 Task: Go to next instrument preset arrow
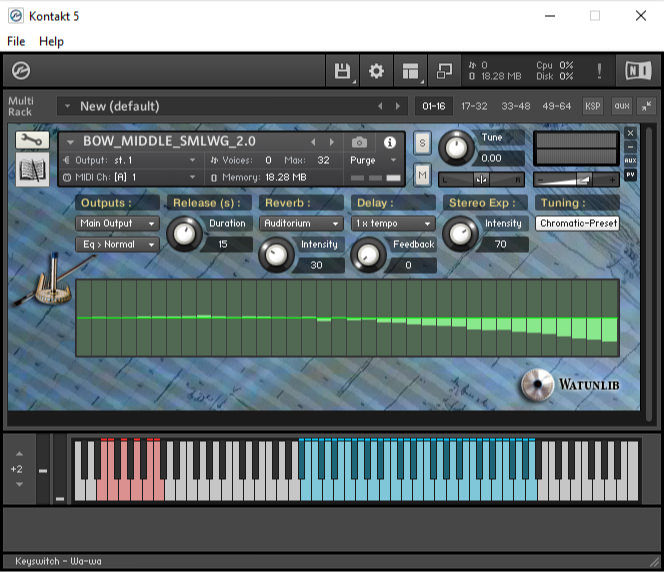tap(332, 142)
